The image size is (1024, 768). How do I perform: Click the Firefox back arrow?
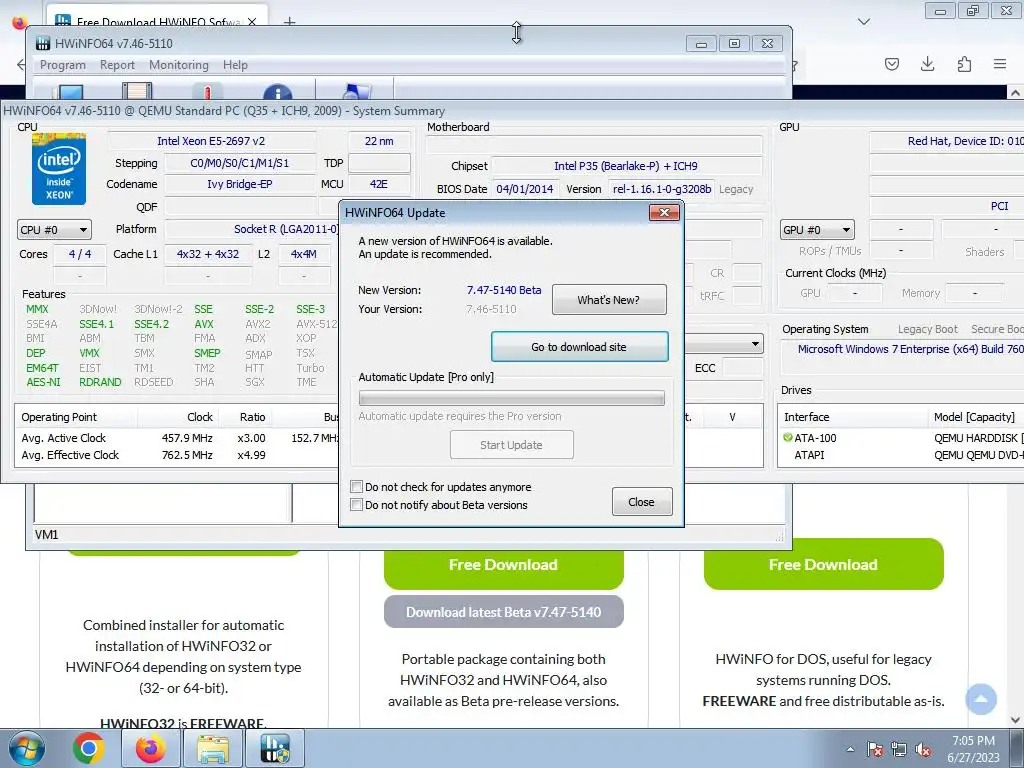(x=21, y=64)
